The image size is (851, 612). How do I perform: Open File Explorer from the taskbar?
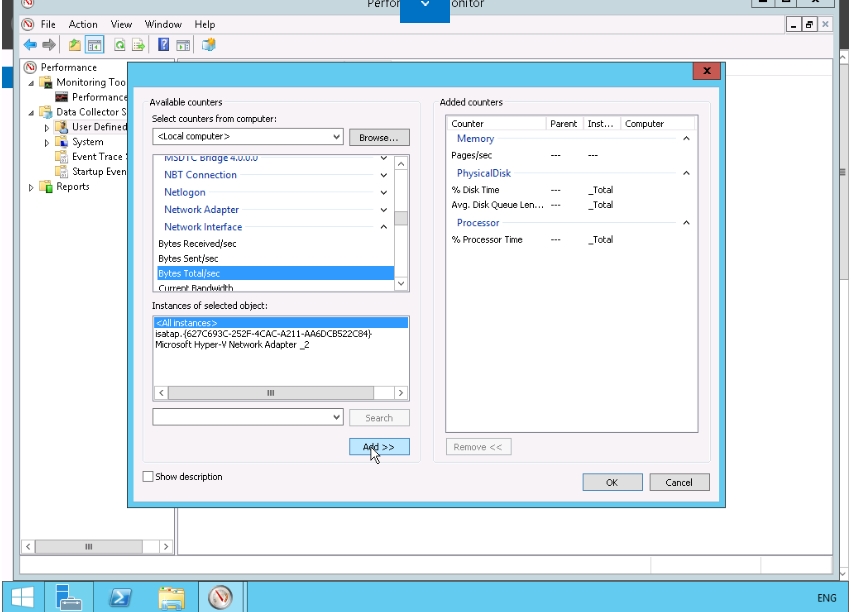coord(171,597)
